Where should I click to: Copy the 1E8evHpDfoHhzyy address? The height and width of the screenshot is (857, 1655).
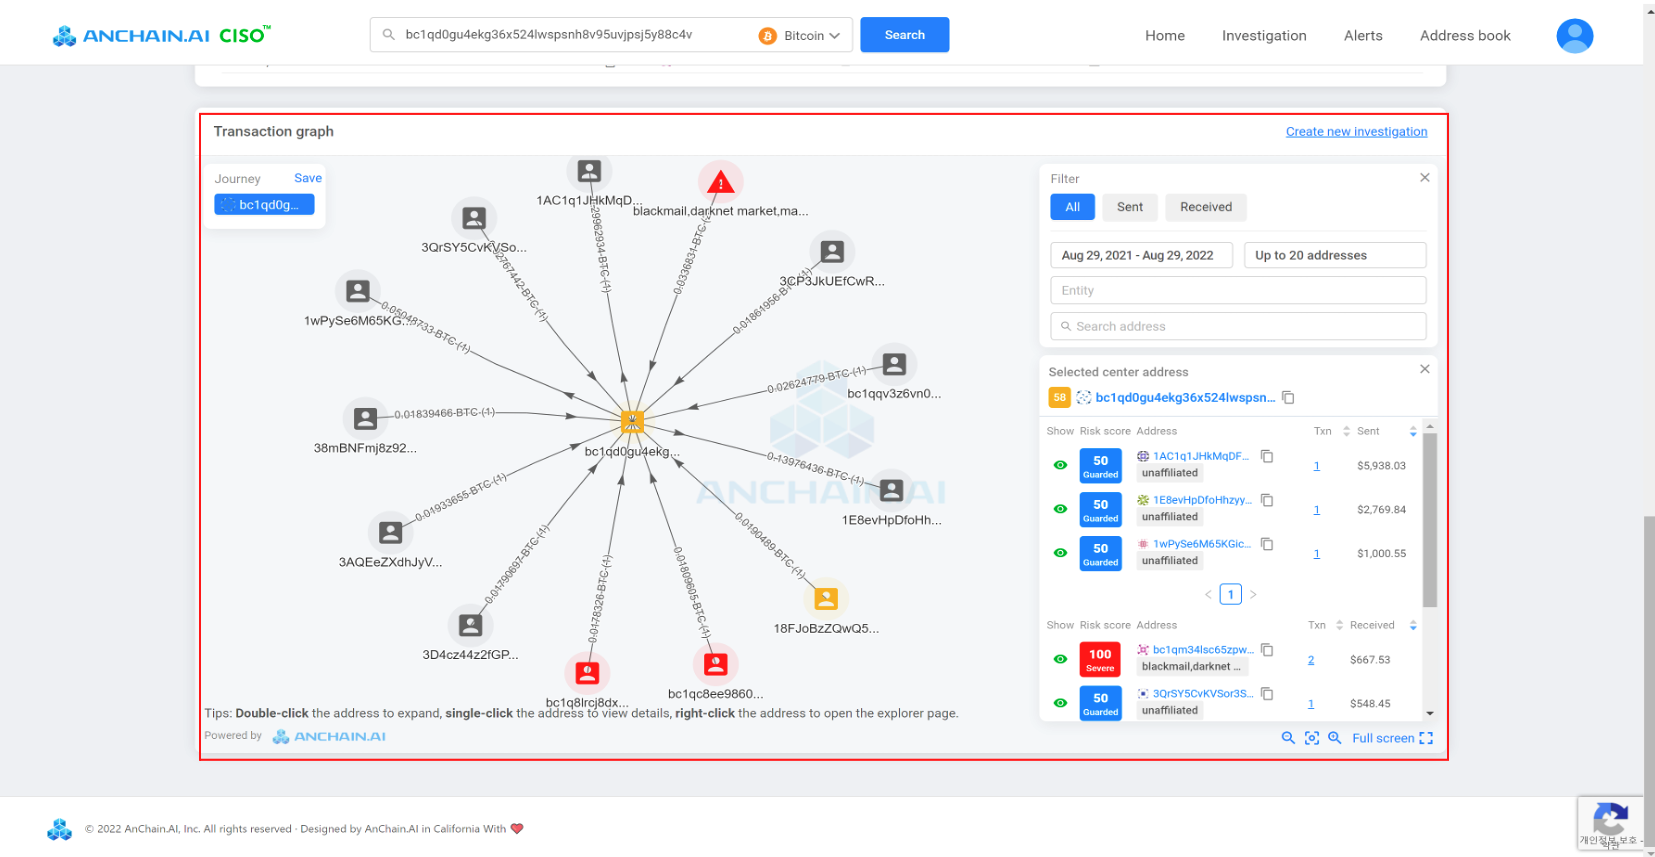[1267, 500]
